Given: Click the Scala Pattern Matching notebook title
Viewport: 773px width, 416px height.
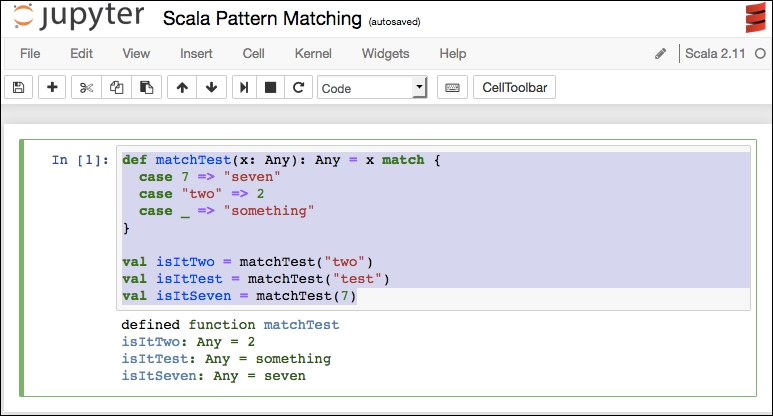Looking at the screenshot, I should pyautogui.click(x=262, y=19).
